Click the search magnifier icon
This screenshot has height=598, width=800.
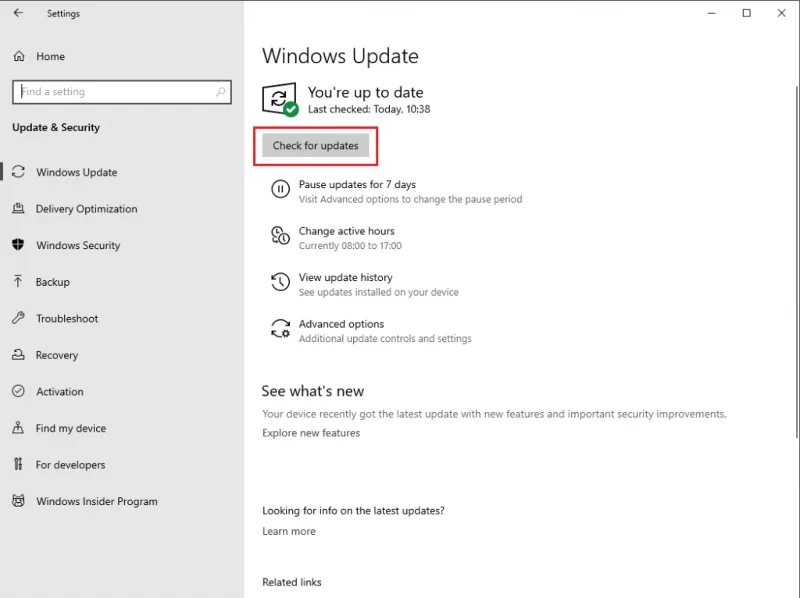click(220, 92)
